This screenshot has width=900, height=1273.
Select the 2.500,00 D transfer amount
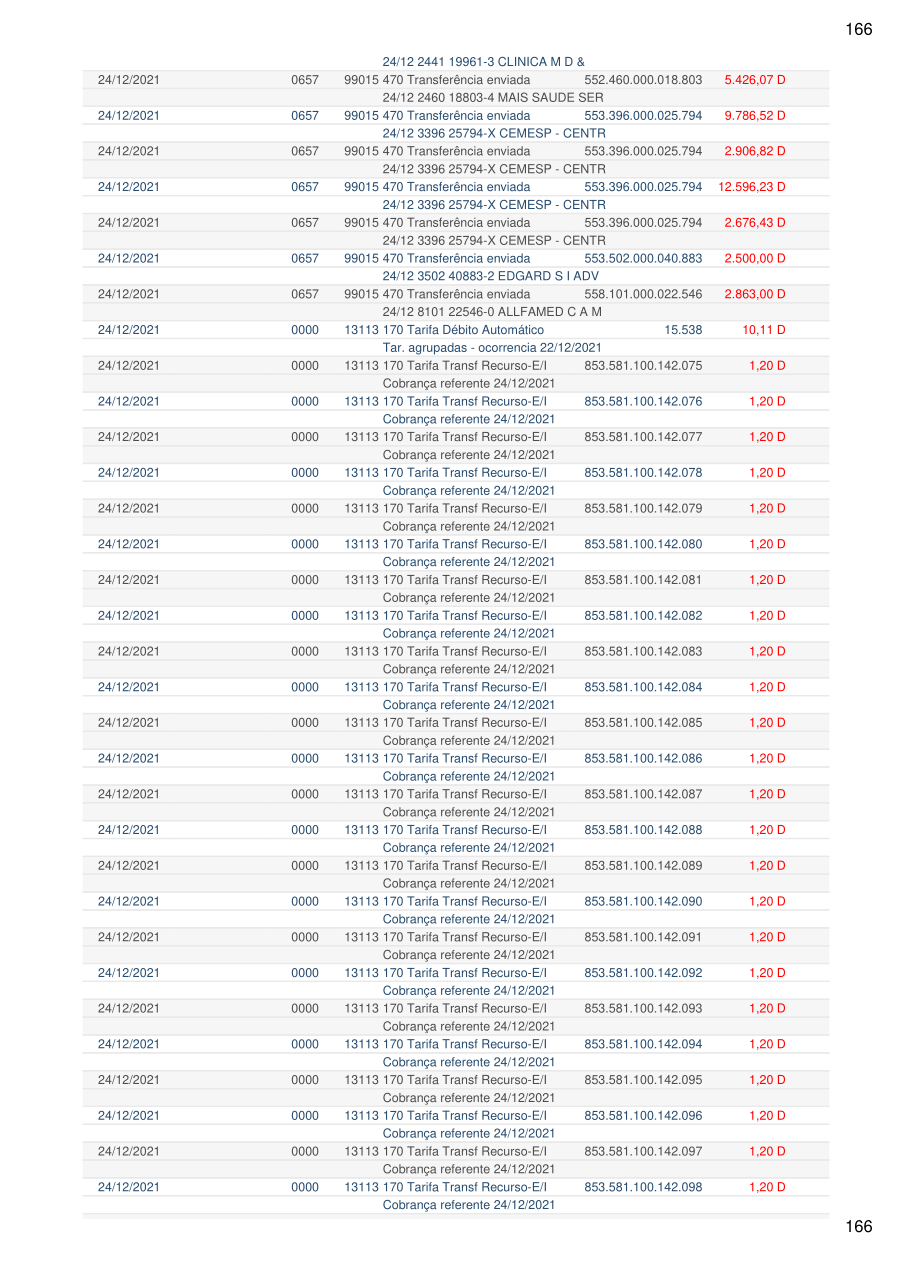tap(754, 259)
